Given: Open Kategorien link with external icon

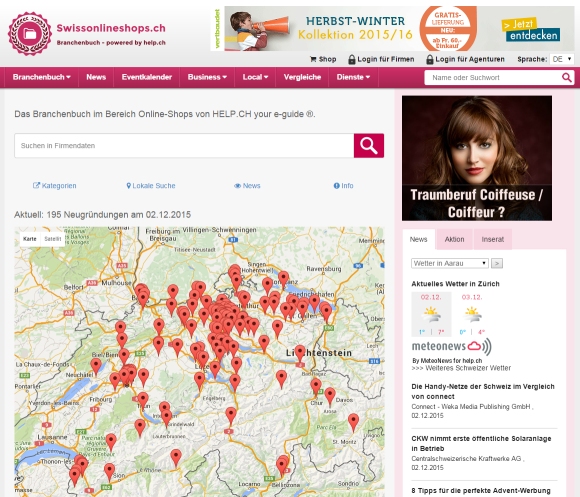Looking at the screenshot, I should [54, 186].
